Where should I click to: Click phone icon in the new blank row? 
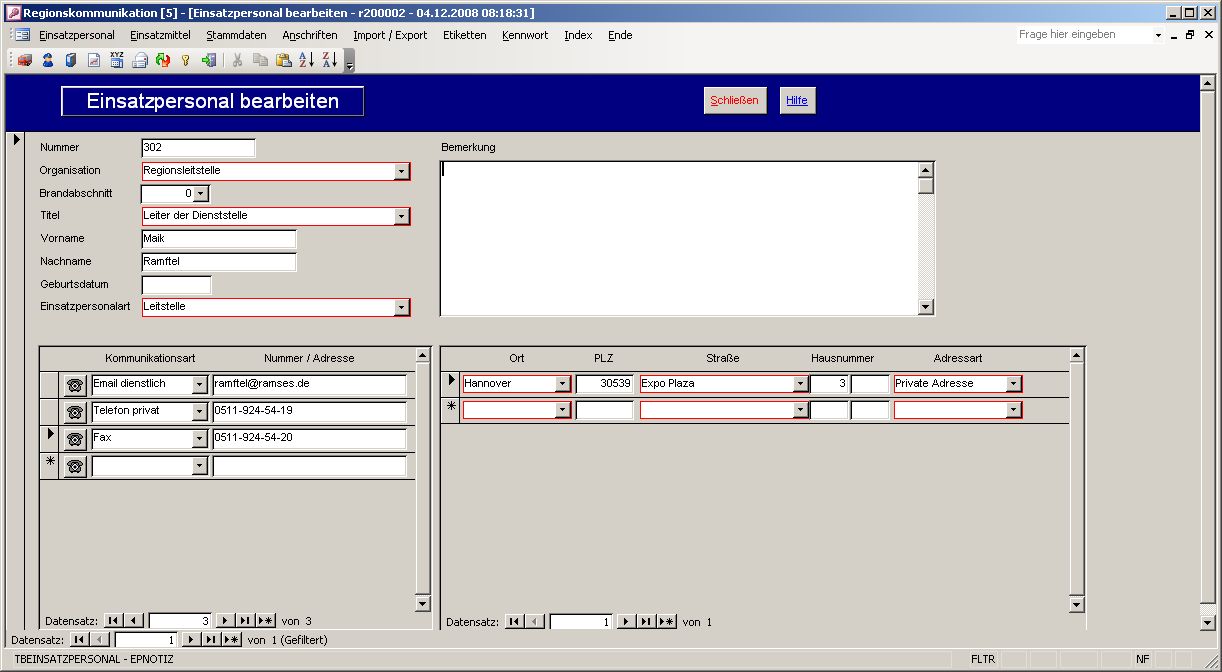pos(75,466)
